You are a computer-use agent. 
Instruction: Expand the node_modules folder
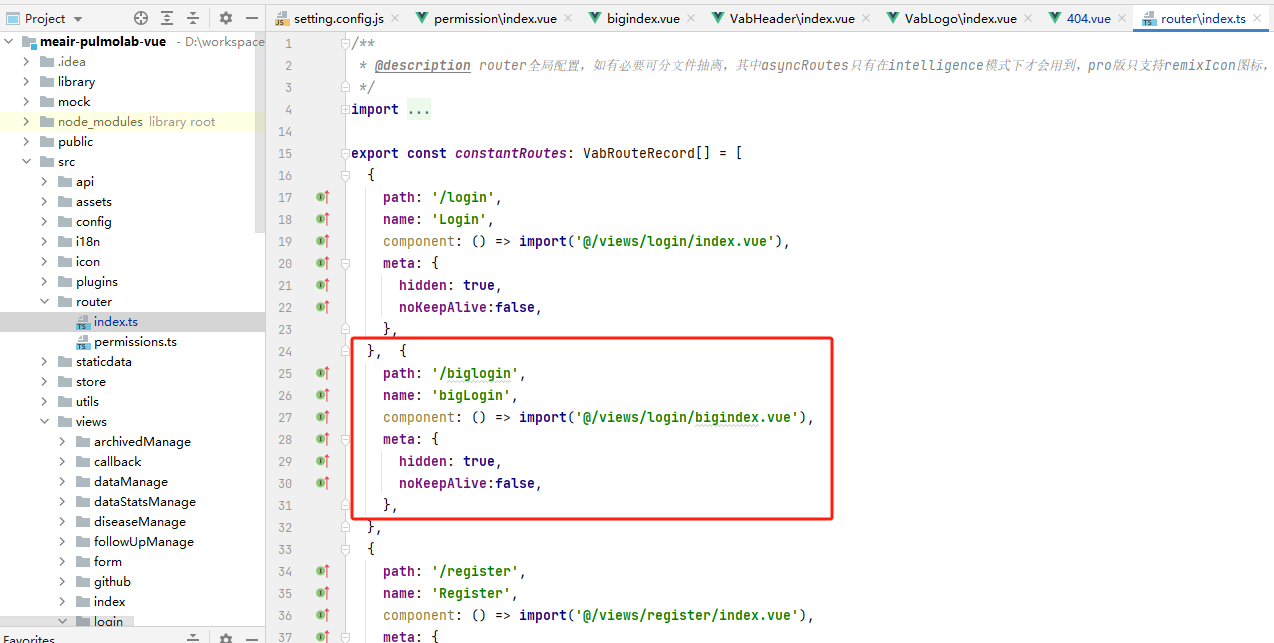27,121
